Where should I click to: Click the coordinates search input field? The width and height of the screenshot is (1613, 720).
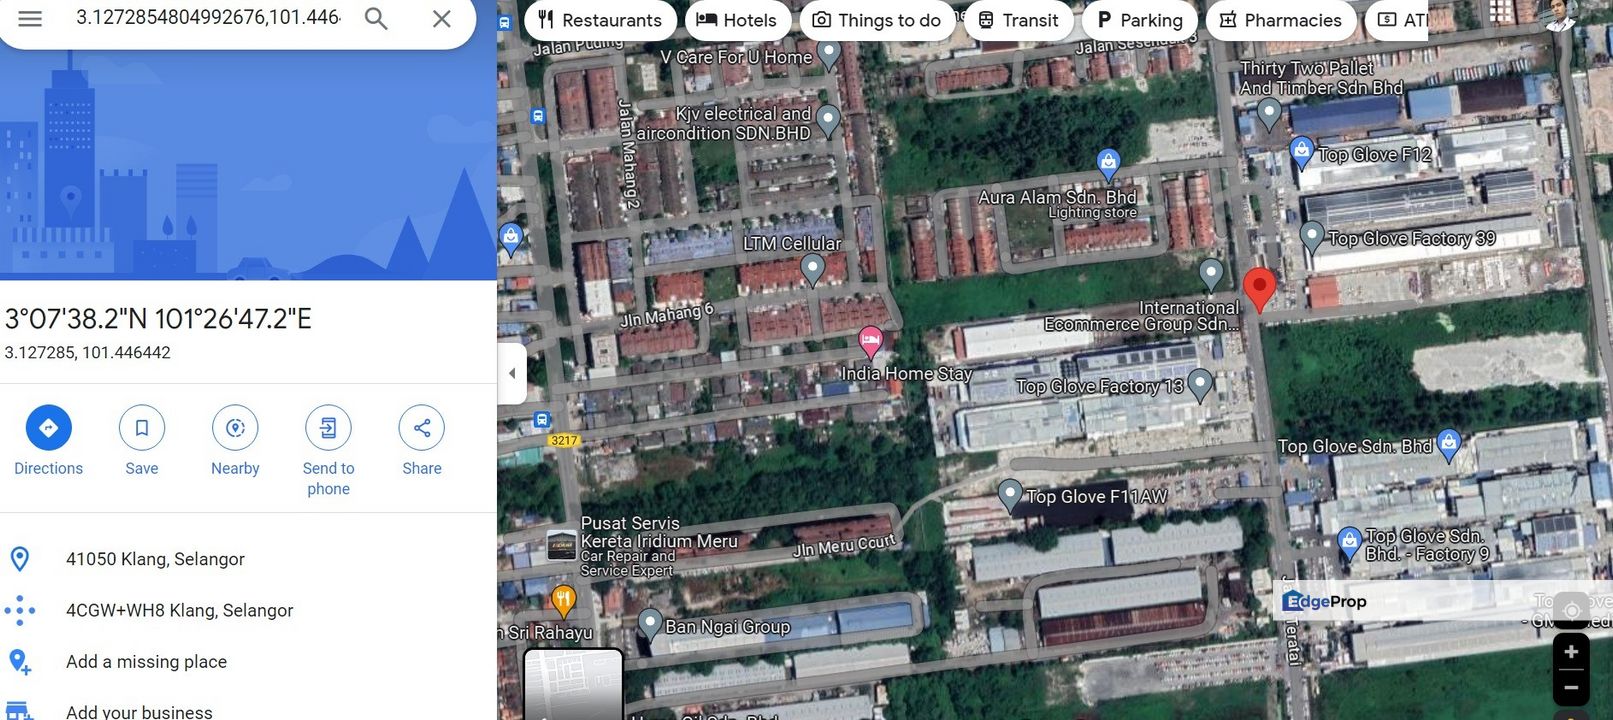208,18
